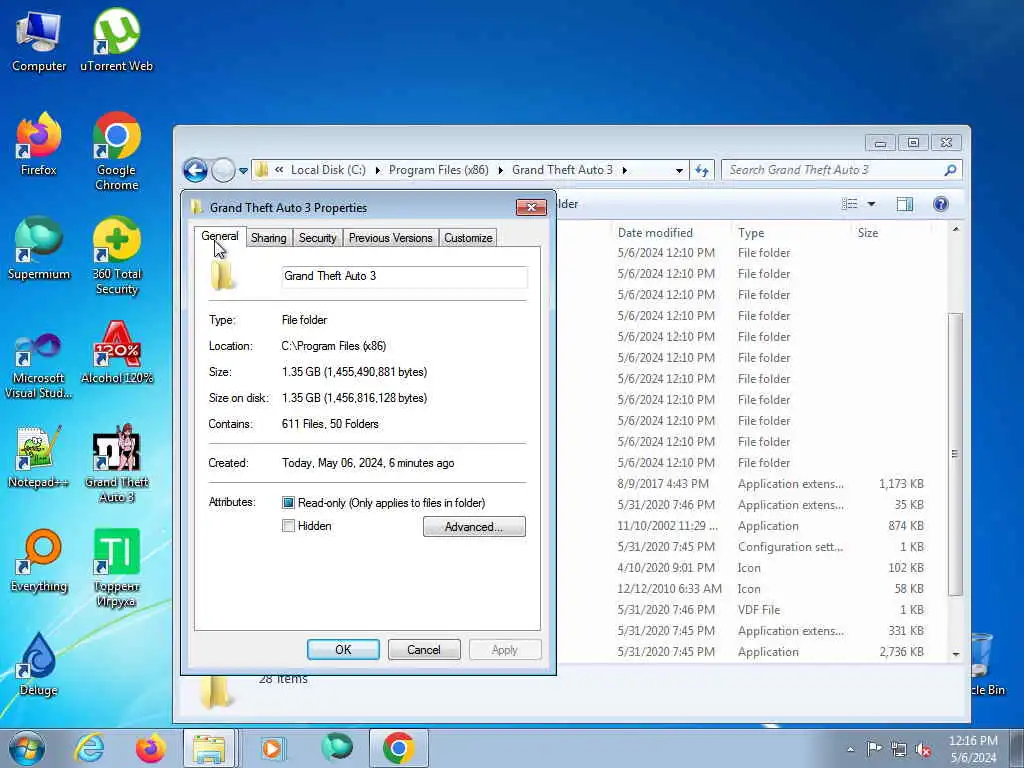This screenshot has width=1024, height=768.
Task: Open the Deluge desktop shortcut
Action: pyautogui.click(x=39, y=665)
